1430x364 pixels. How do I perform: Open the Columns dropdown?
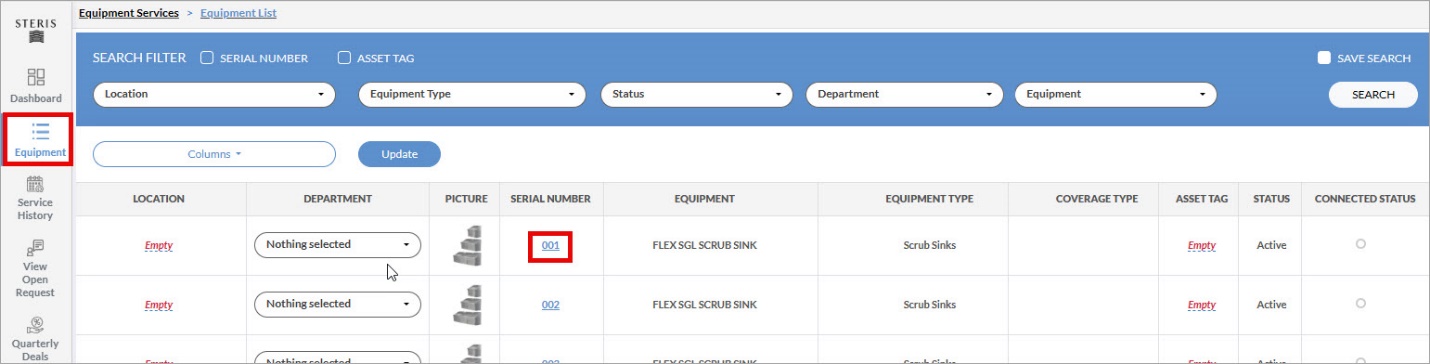point(214,154)
